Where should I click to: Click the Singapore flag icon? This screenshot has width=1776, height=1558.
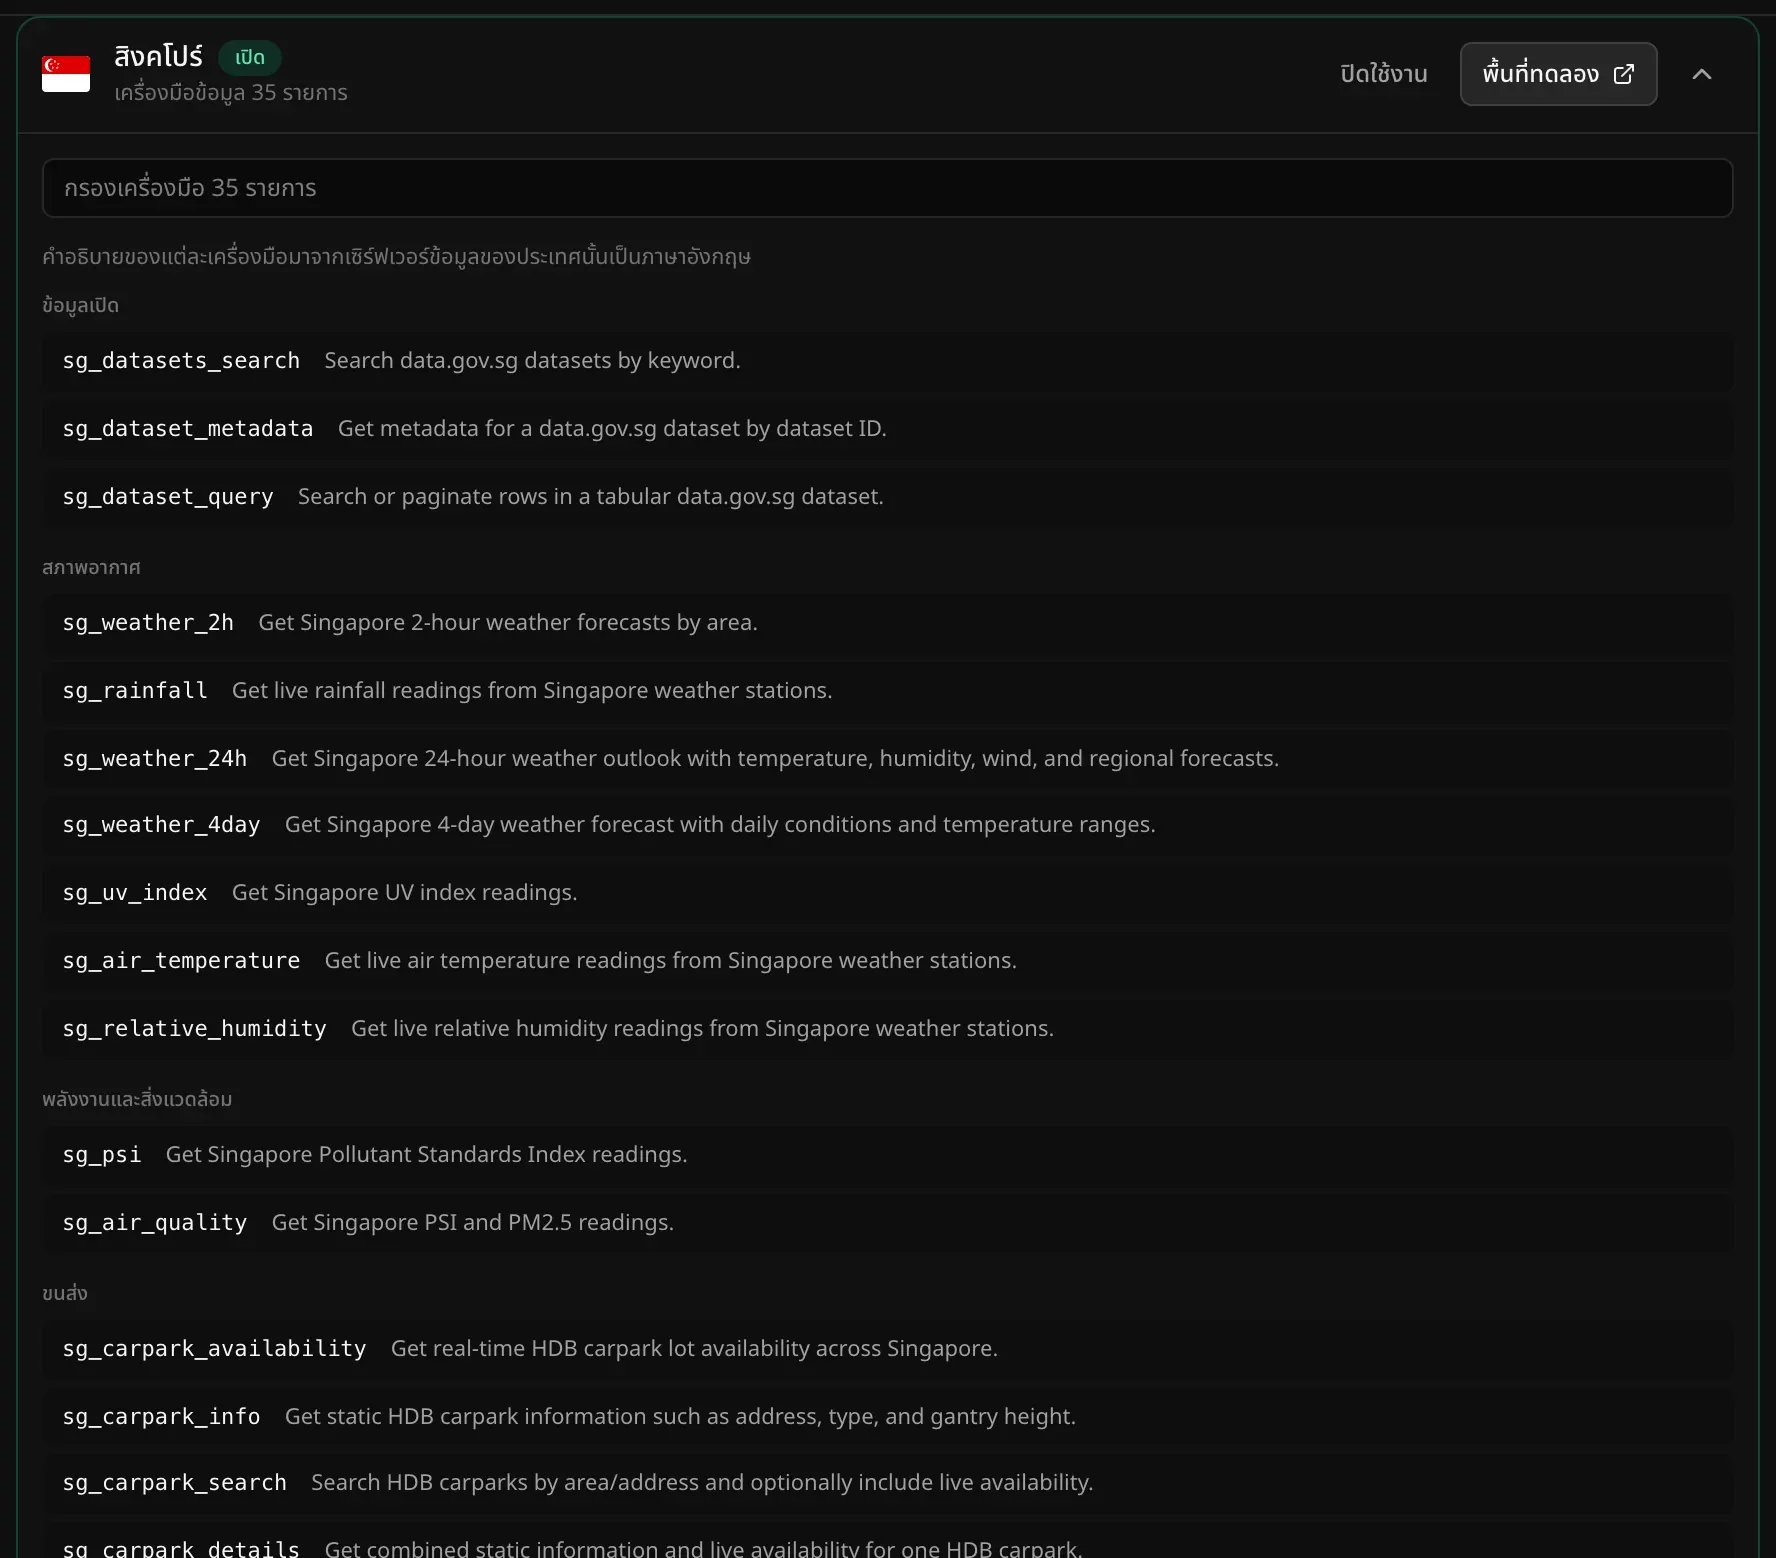[x=66, y=74]
